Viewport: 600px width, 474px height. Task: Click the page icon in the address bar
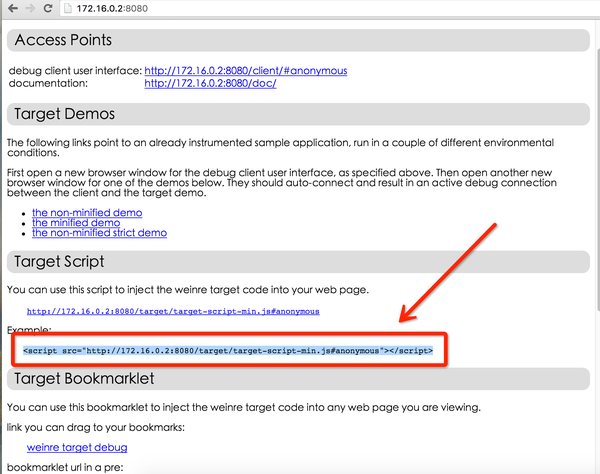pos(68,8)
